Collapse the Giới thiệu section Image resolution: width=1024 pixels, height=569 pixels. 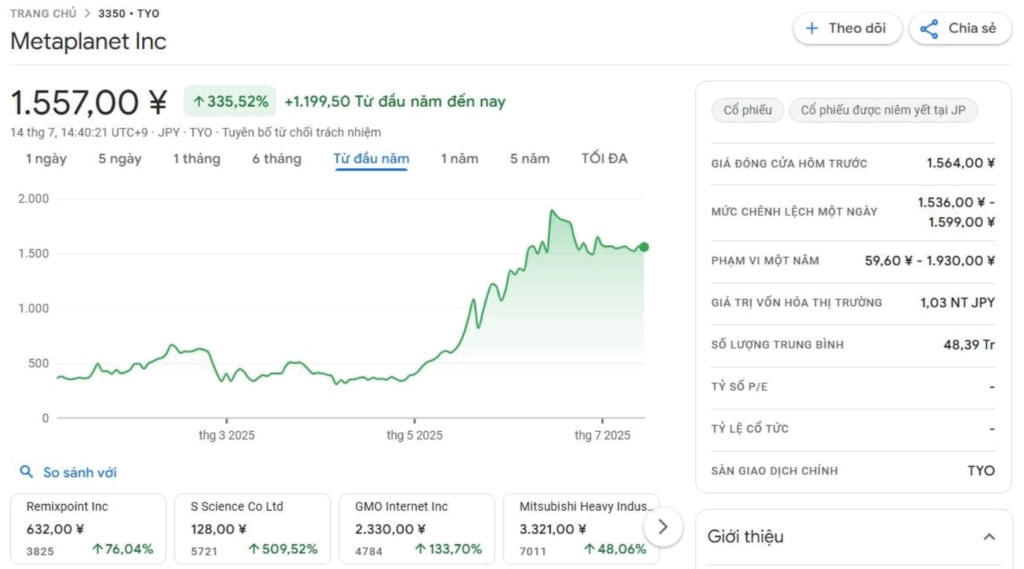[x=989, y=537]
